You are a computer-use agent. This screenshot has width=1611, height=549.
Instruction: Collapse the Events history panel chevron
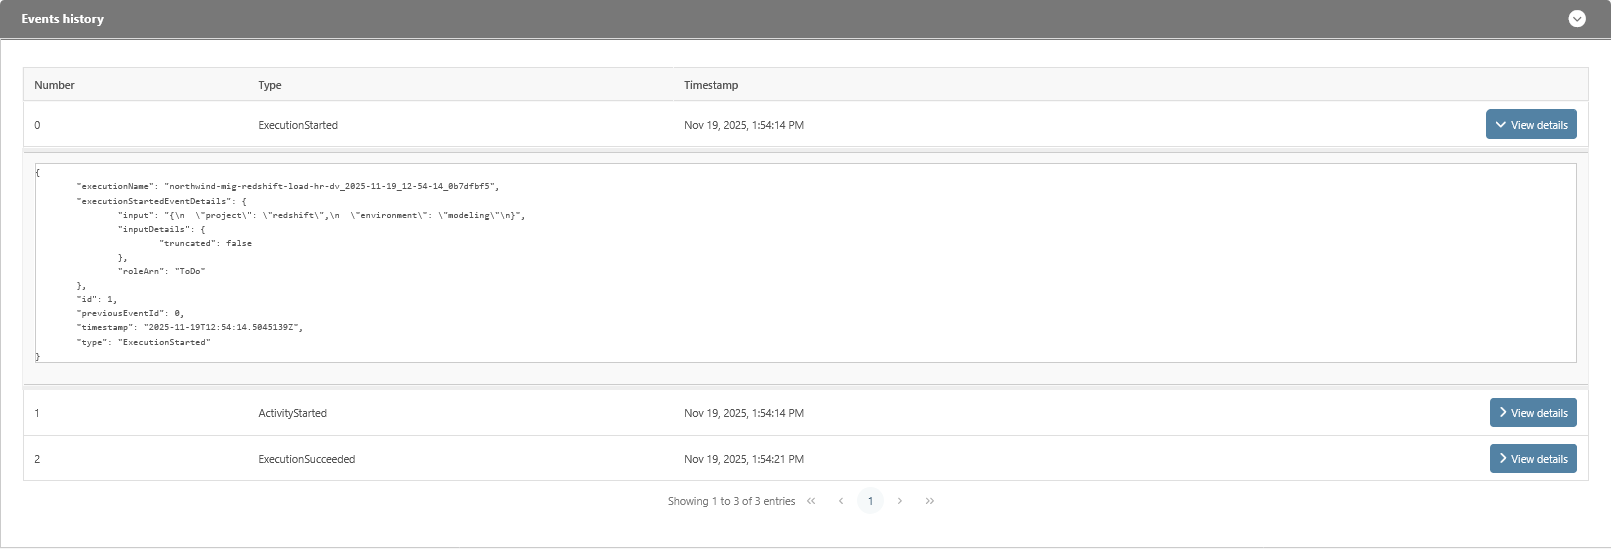click(x=1577, y=19)
